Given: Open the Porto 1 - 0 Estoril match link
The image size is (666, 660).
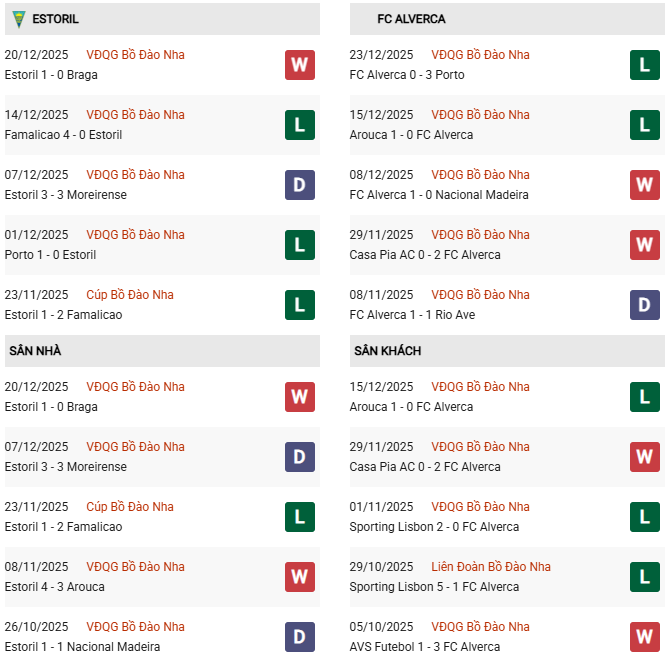Looking at the screenshot, I should pyautogui.click(x=50, y=255).
